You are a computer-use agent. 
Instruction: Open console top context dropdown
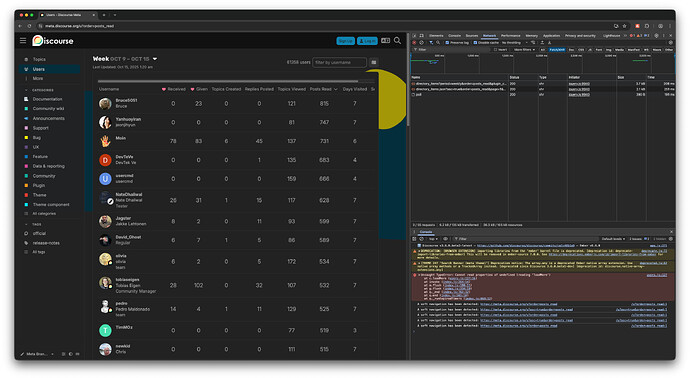tap(433, 239)
